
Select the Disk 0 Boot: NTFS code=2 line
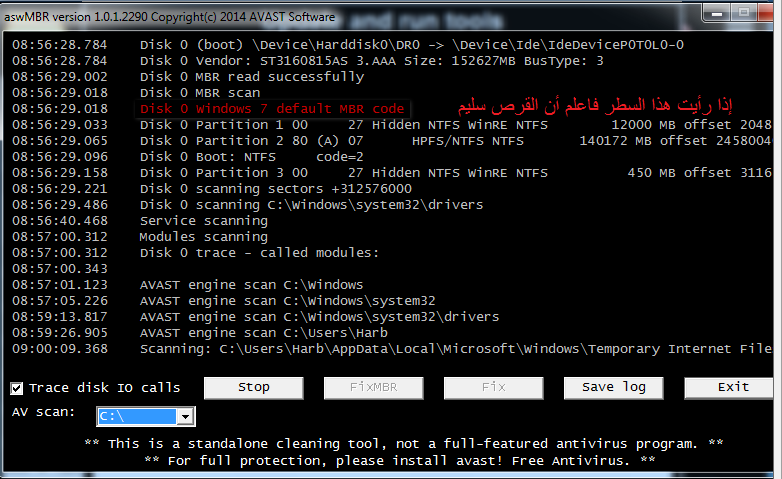[x=252, y=157]
